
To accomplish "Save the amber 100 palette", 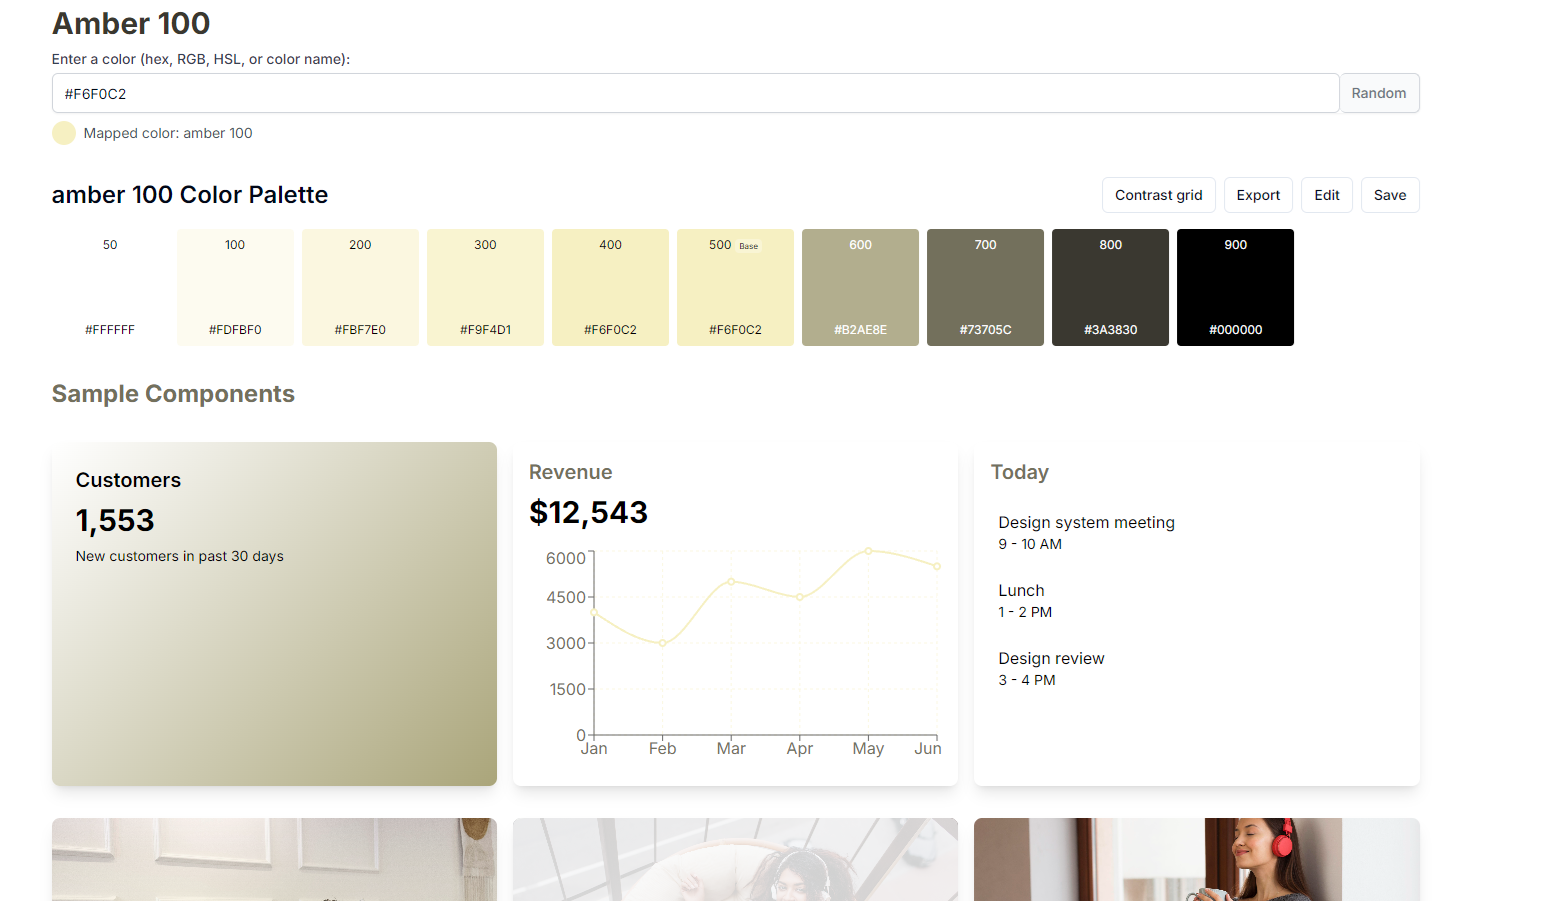I will coord(1390,195).
